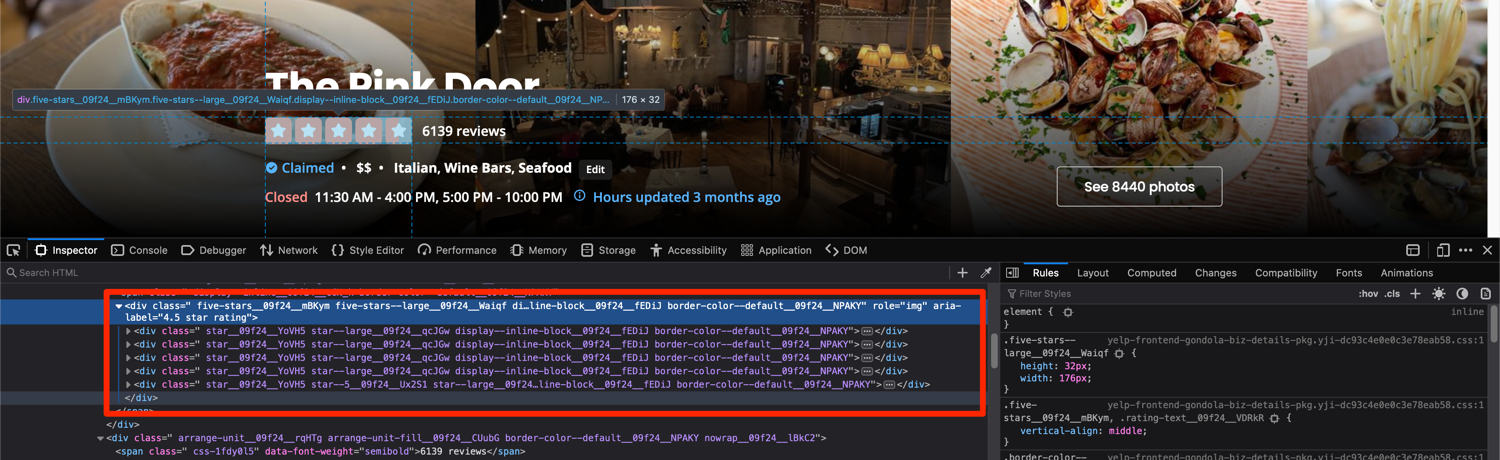
Task: Open the Inspector panel tab
Action: click(x=66, y=250)
